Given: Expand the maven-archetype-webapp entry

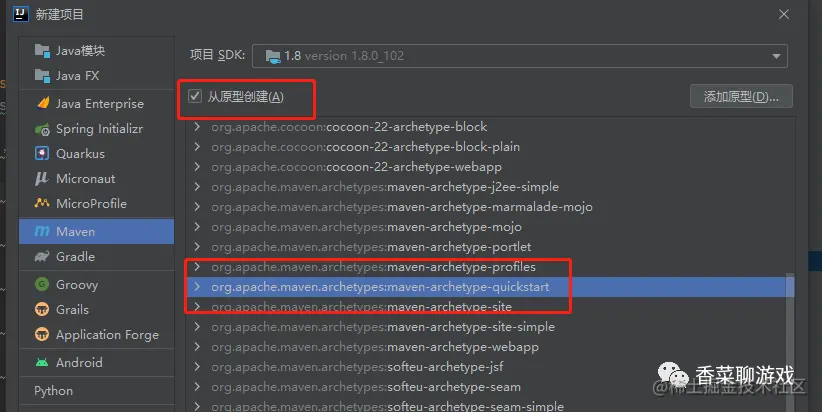Looking at the screenshot, I should pos(197,346).
